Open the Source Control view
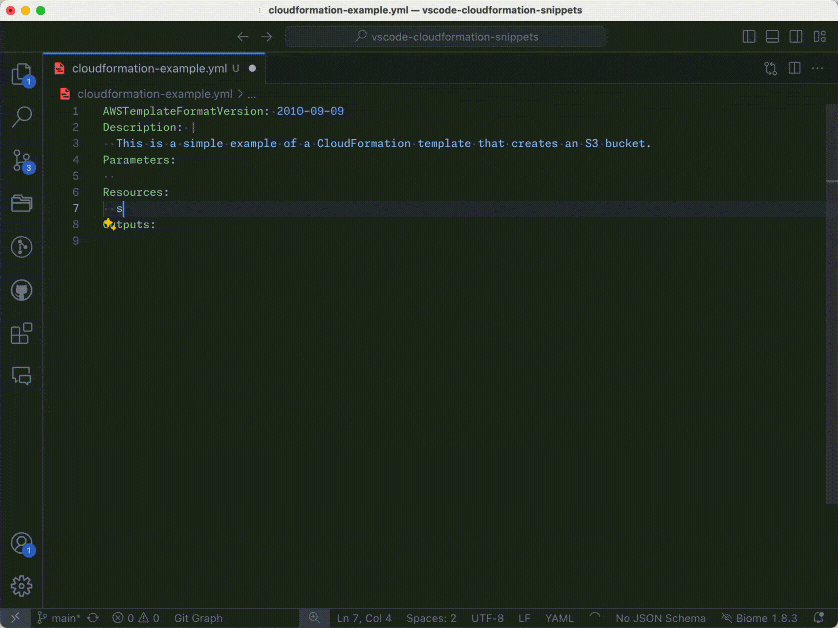Screen dimensions: 838x628 [21, 160]
